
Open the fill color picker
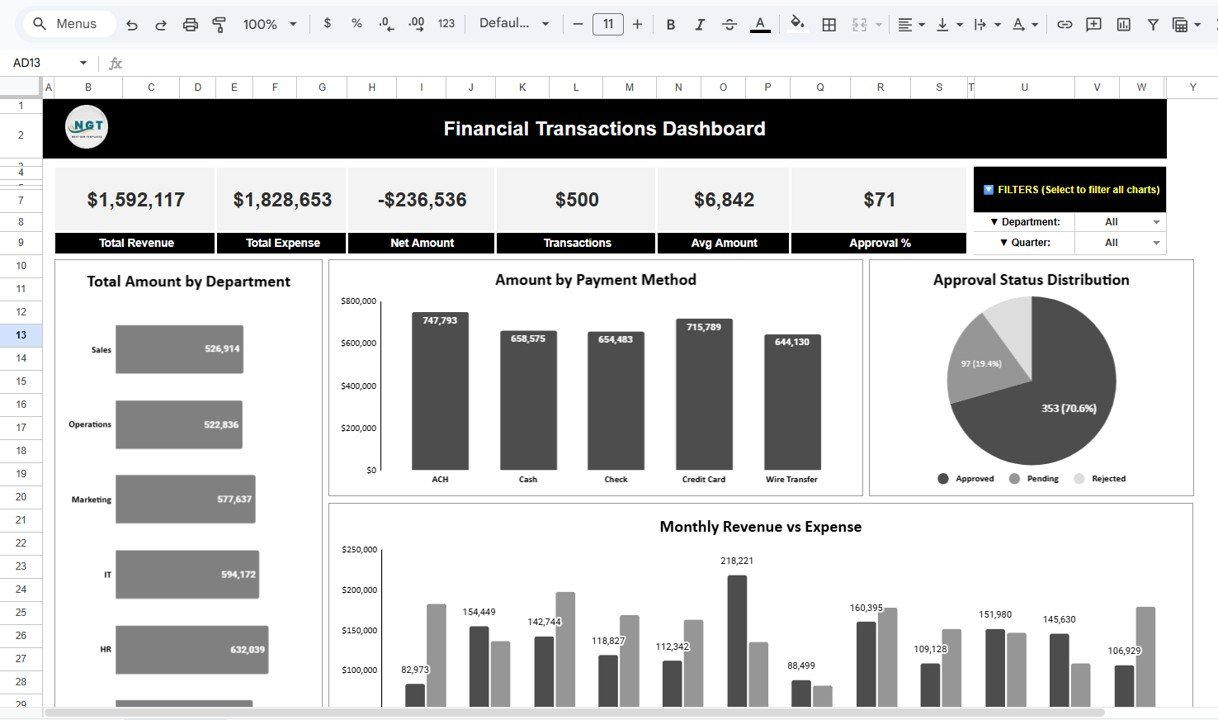click(797, 24)
